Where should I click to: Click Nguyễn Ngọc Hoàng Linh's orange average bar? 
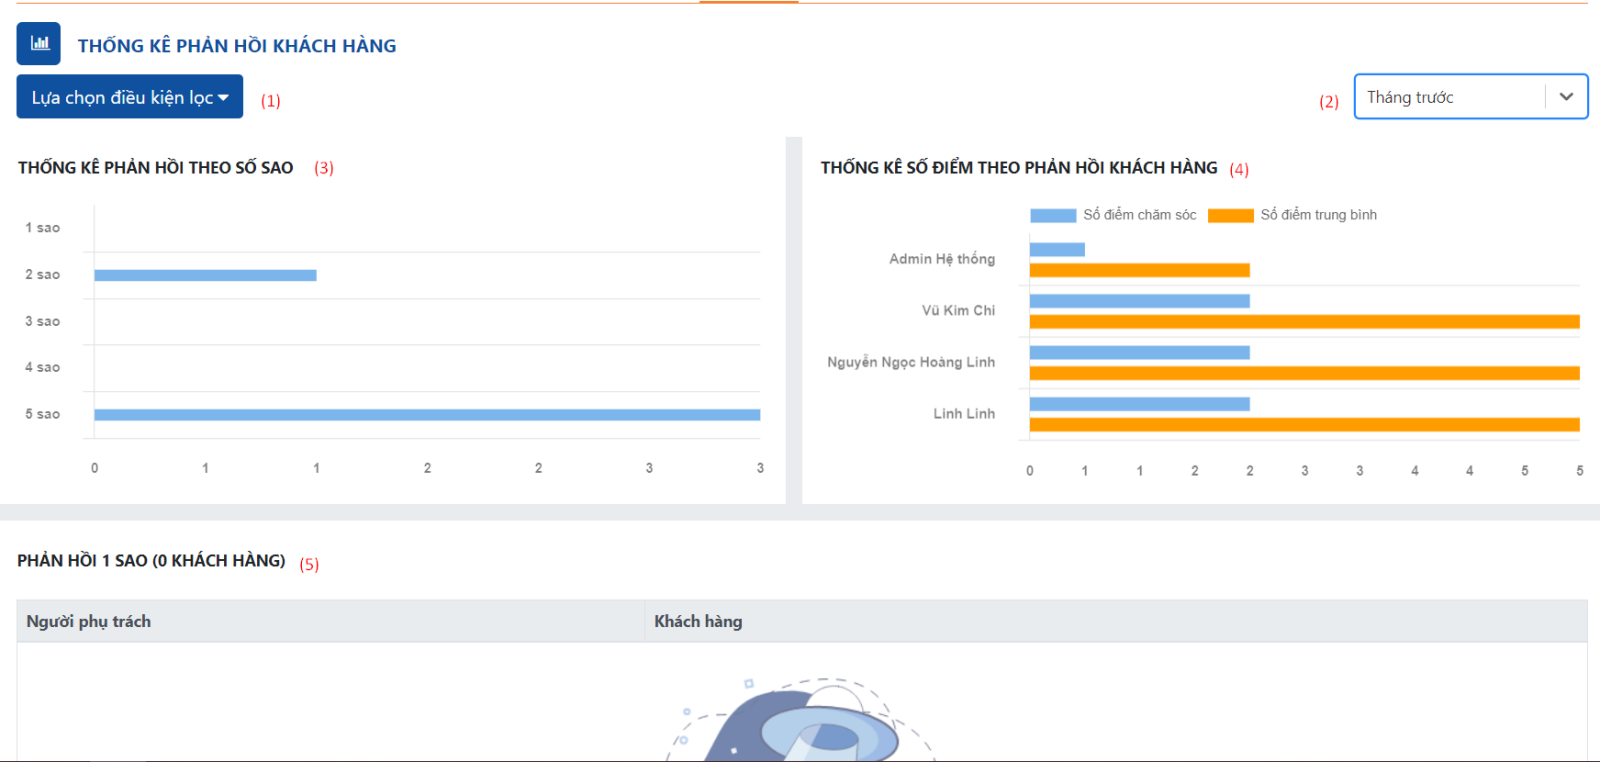click(x=1304, y=373)
